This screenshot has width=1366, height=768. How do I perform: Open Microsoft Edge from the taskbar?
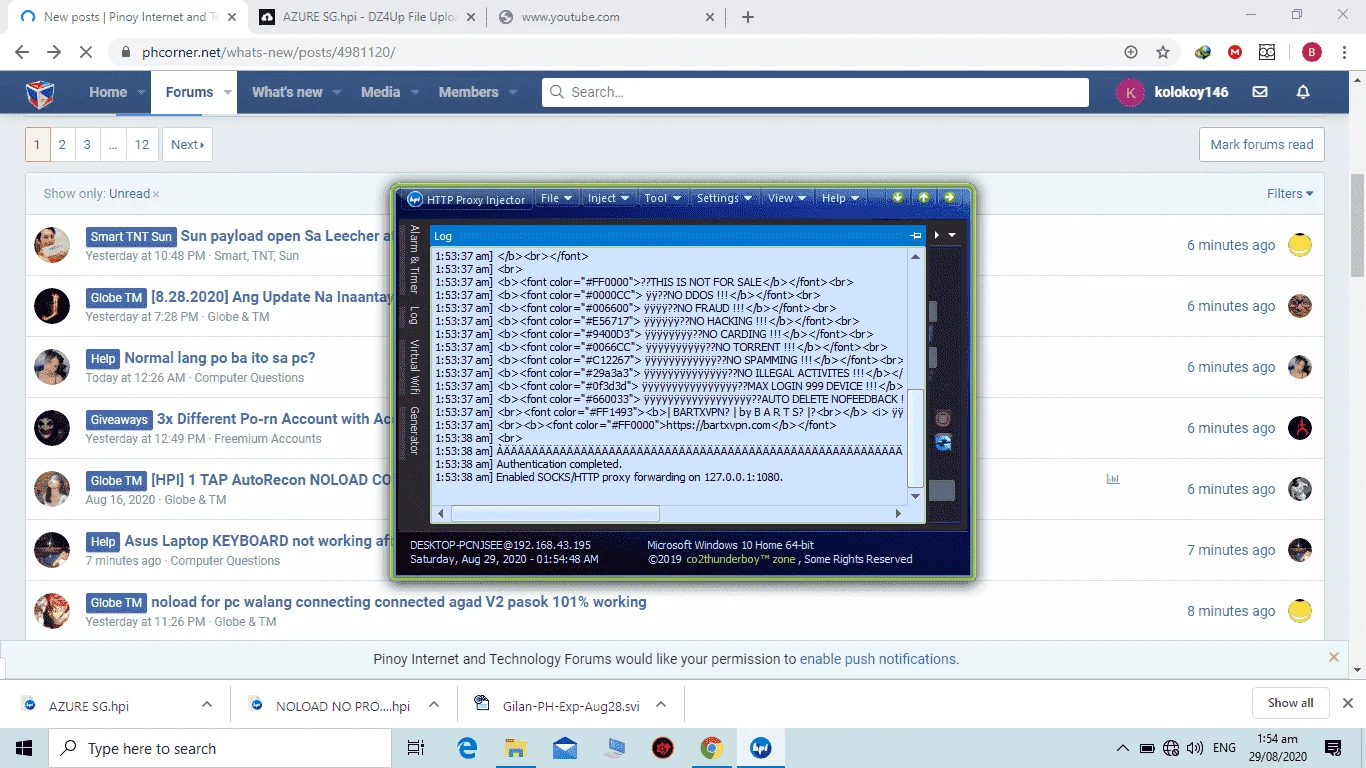(467, 748)
